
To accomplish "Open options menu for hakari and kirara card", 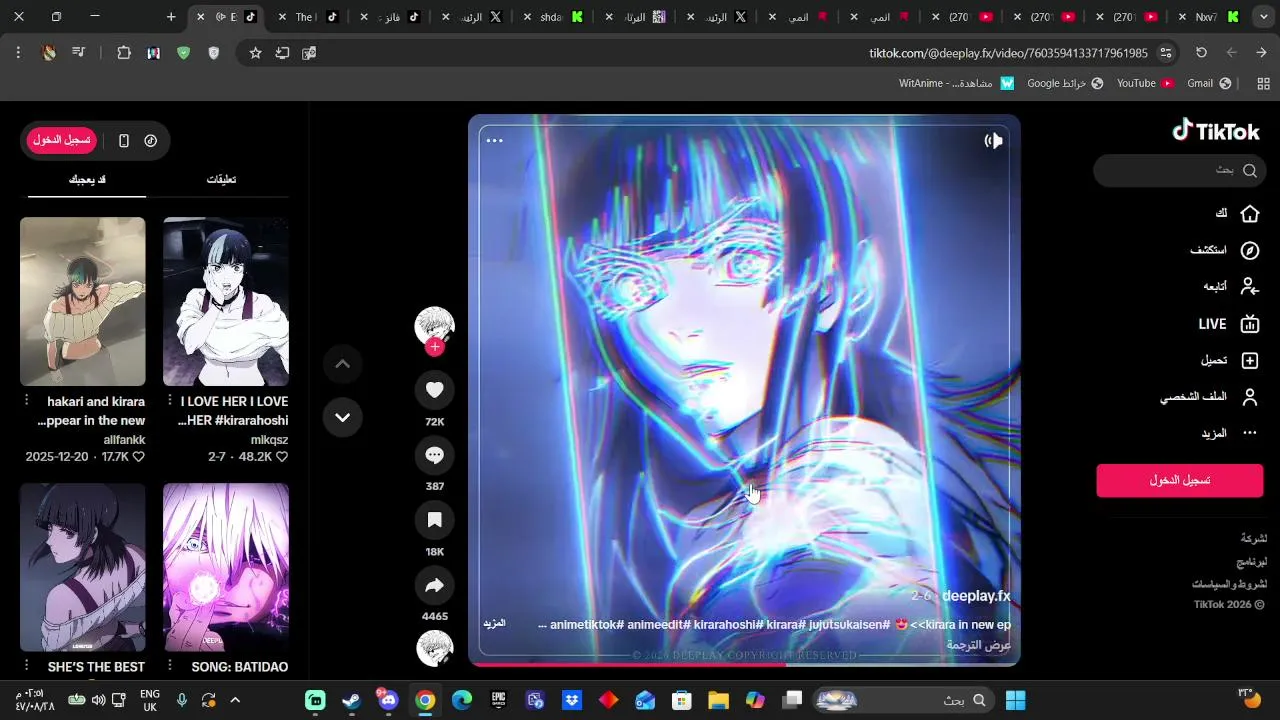I will click(27, 401).
